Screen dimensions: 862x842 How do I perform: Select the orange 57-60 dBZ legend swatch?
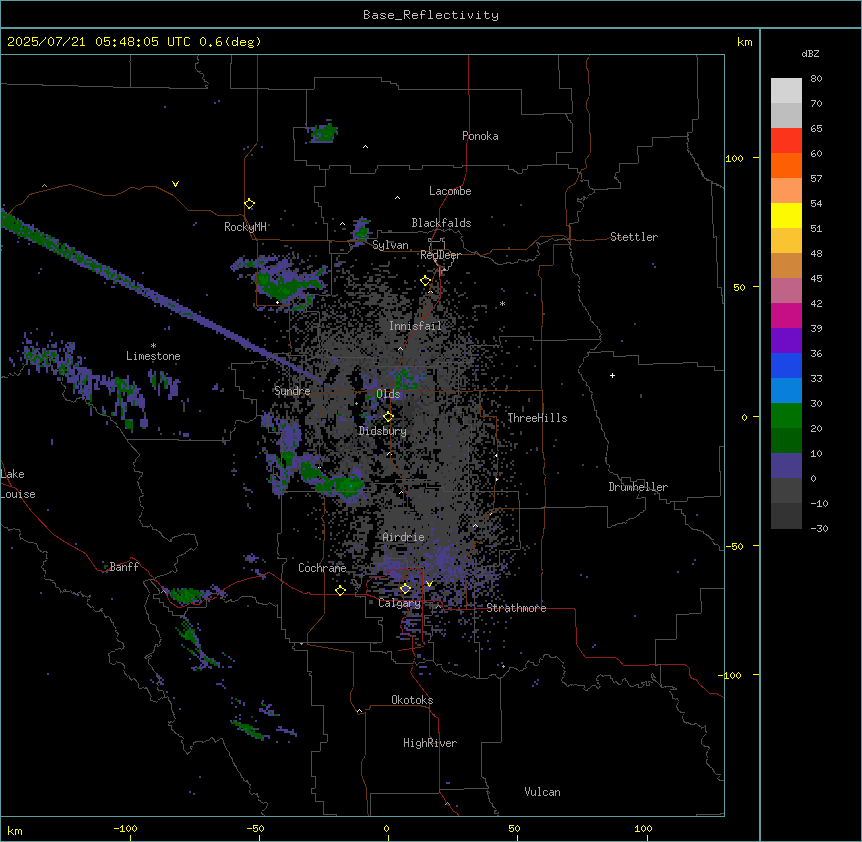coord(786,165)
